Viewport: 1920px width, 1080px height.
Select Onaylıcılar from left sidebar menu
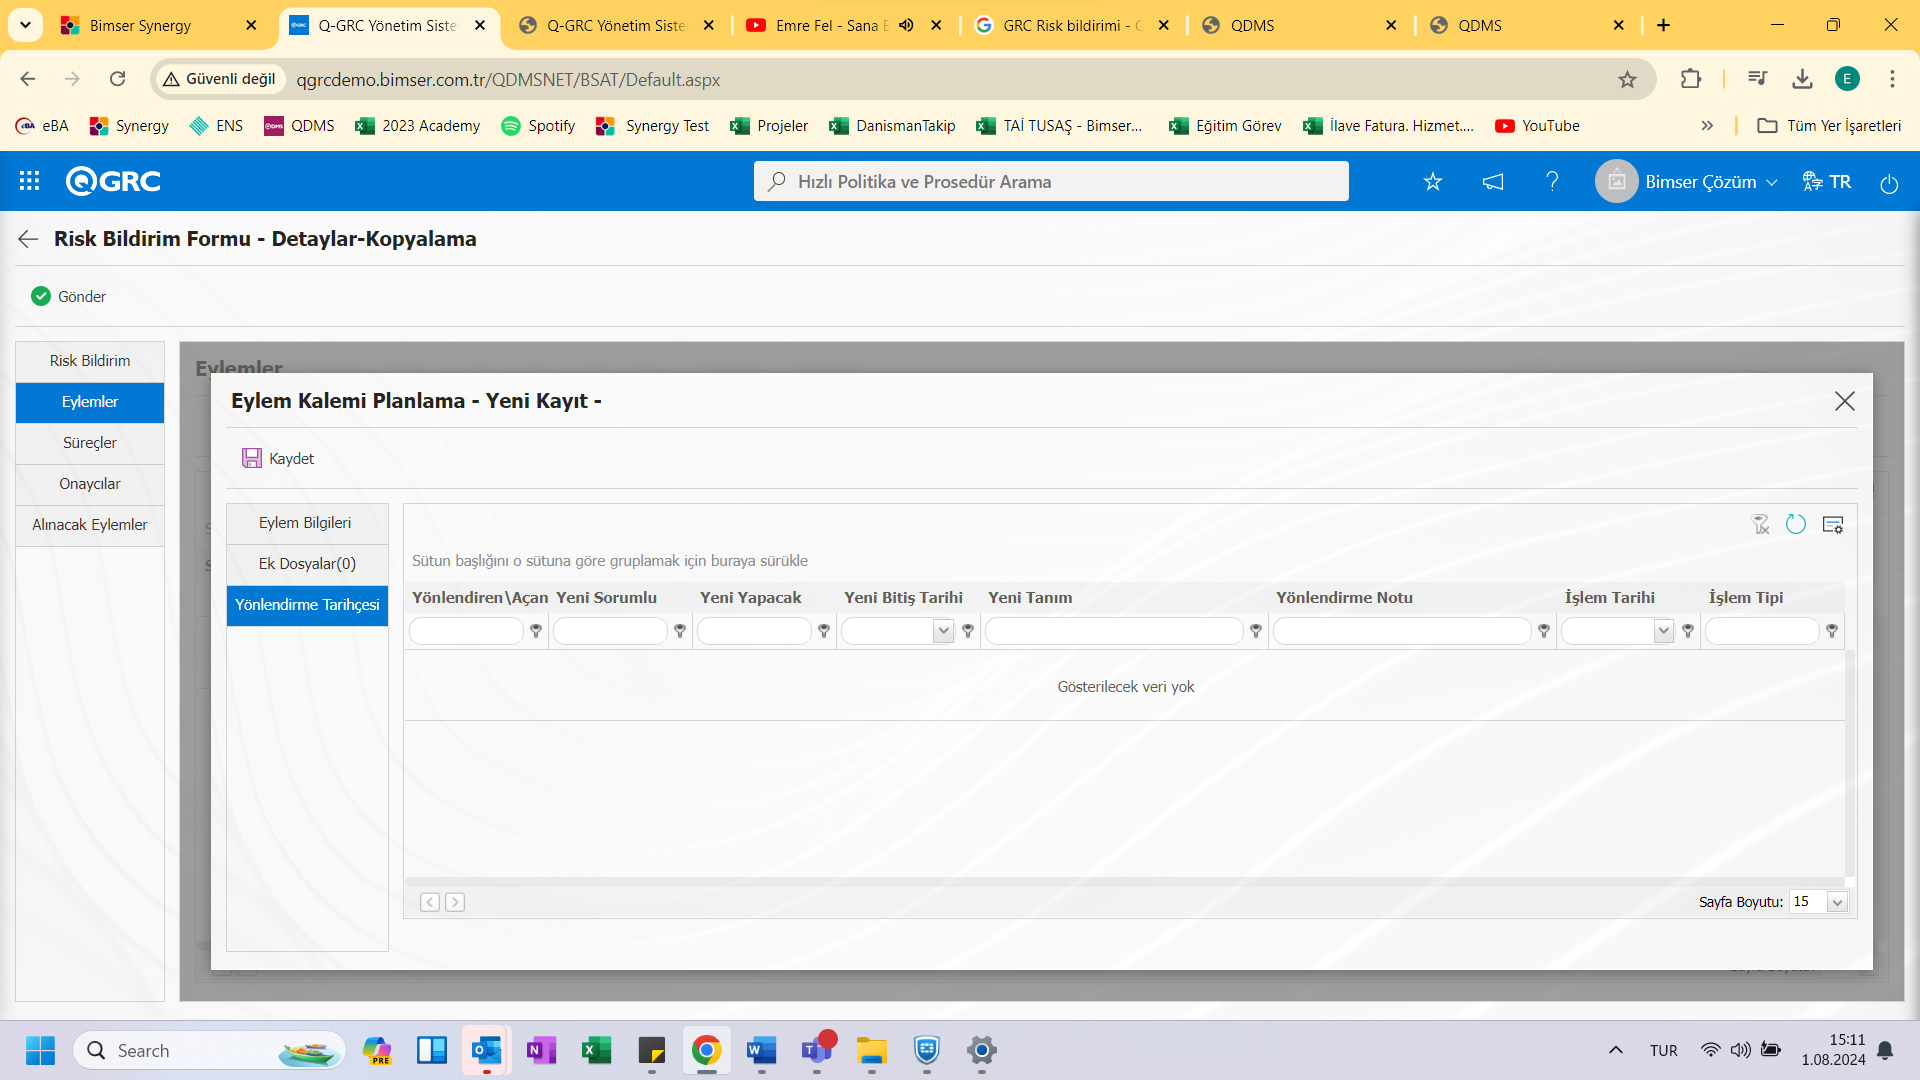(x=90, y=483)
